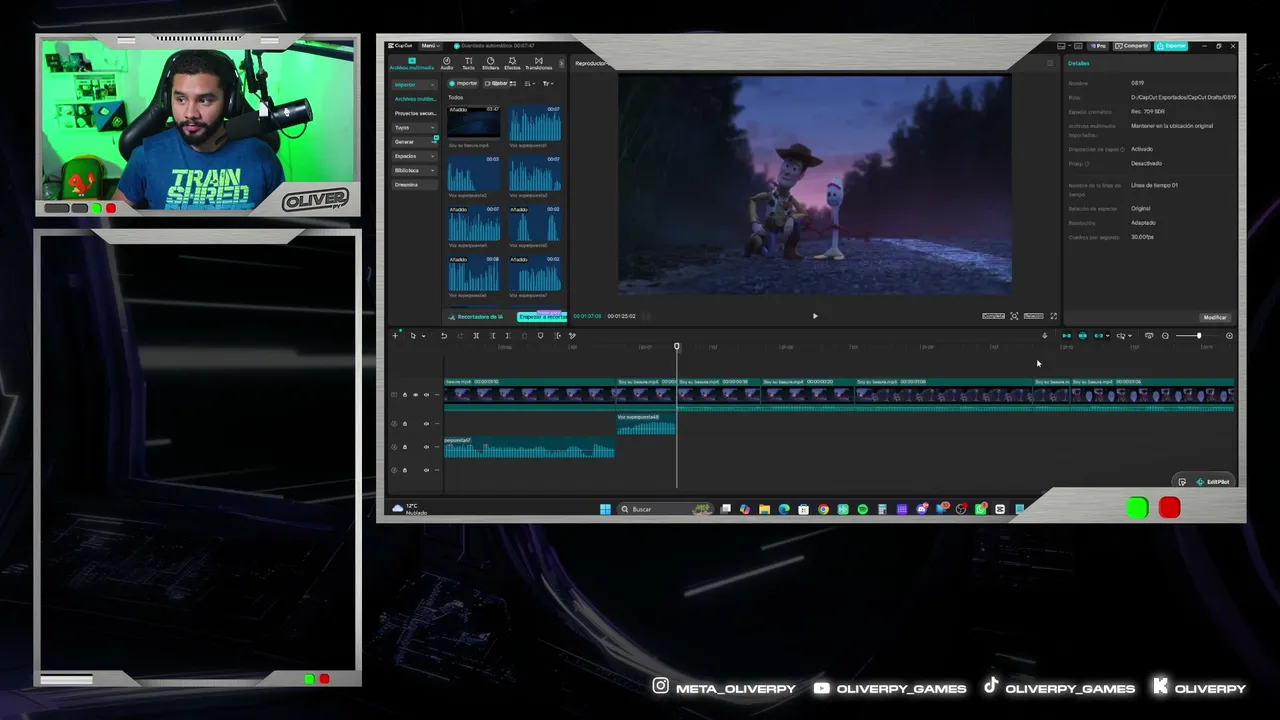Open the Efectos tab

(512, 63)
